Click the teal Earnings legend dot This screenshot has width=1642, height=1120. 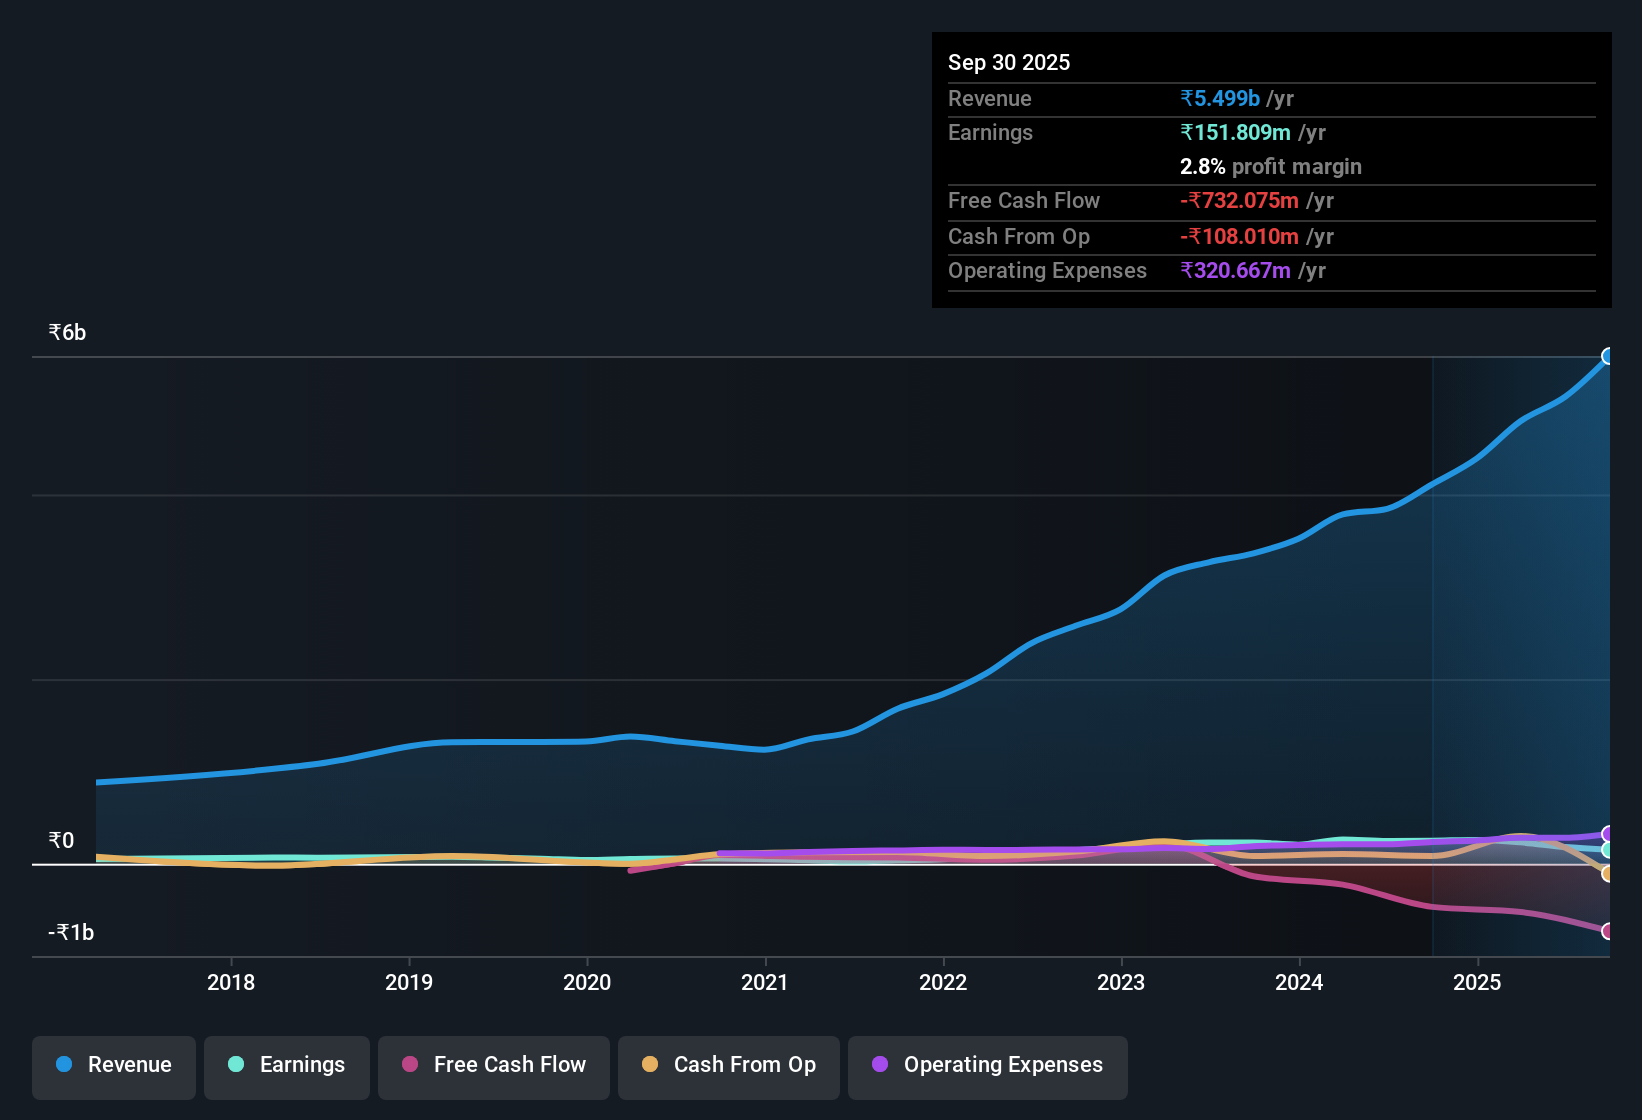(x=236, y=1065)
